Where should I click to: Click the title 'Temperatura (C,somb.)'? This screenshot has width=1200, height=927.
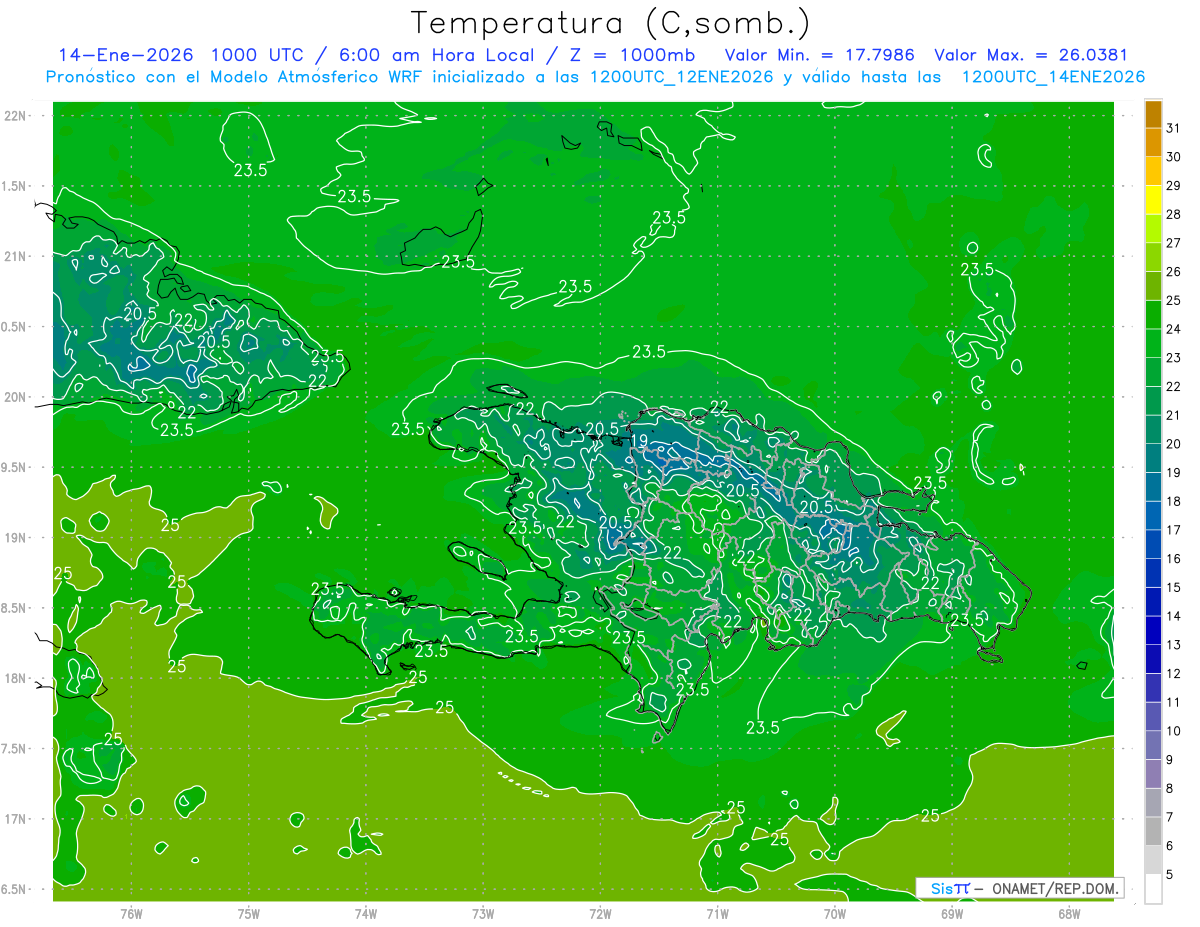(x=611, y=23)
